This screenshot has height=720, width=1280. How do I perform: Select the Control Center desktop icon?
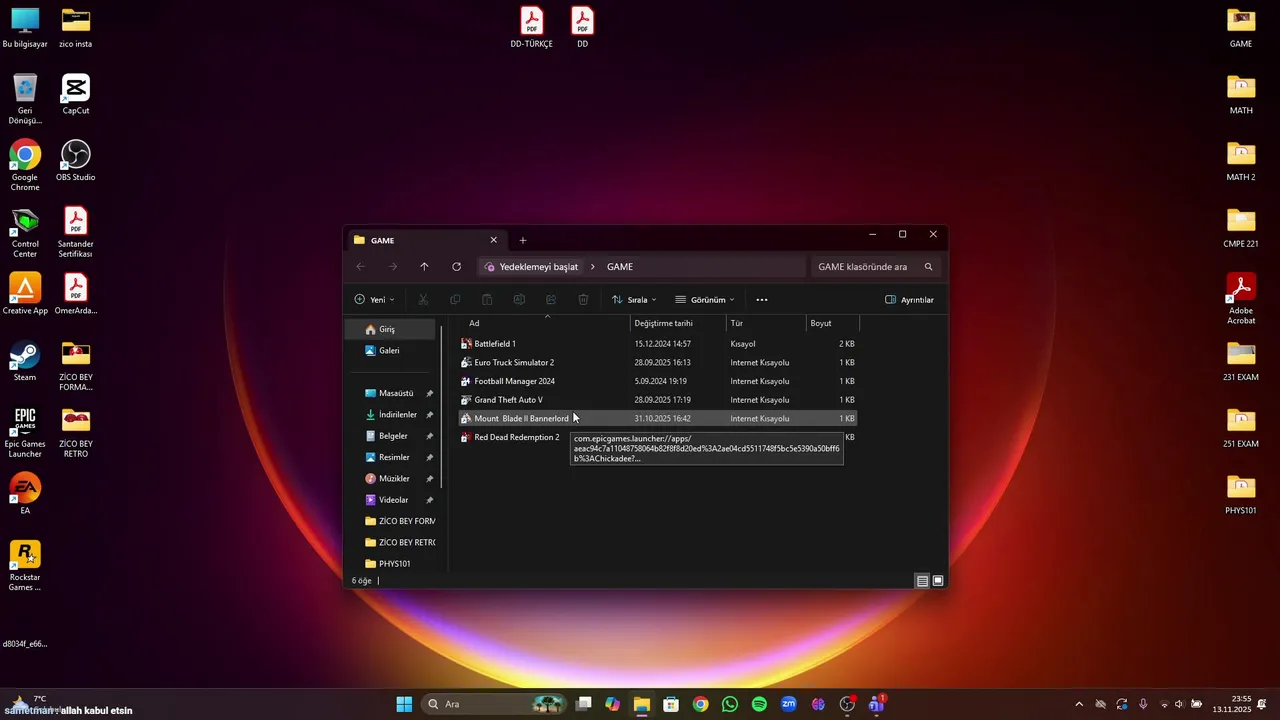click(x=25, y=233)
